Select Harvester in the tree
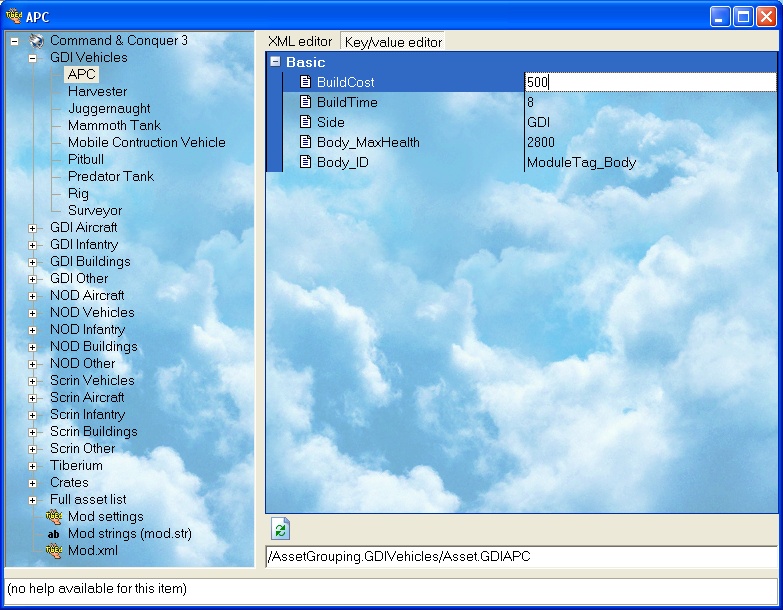Screen dimensions: 783x610 pos(97,91)
